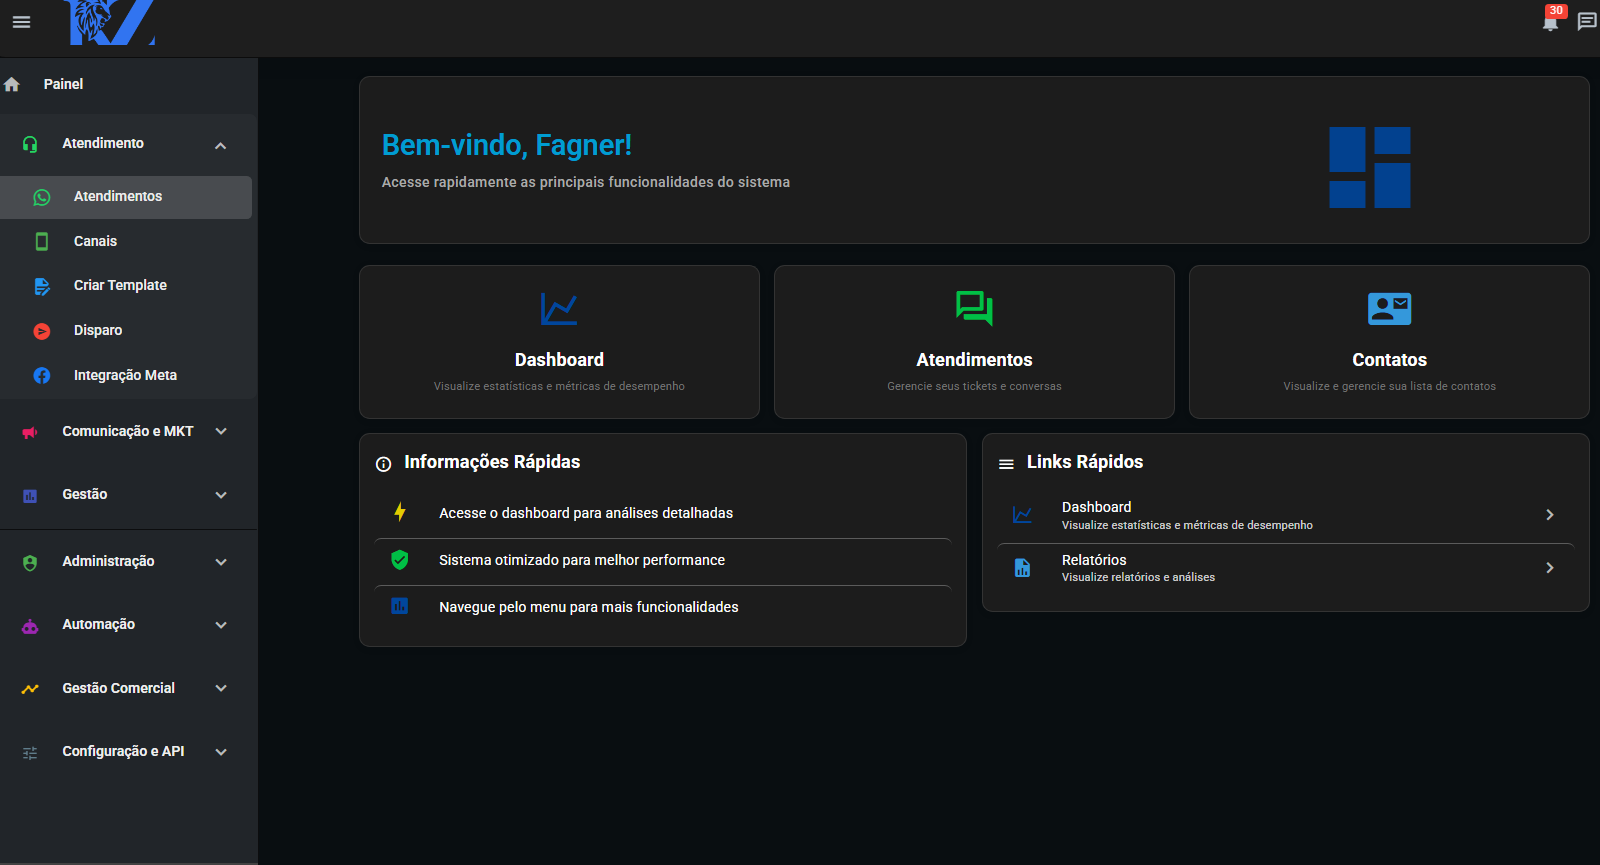Open Disparo in the sidebar
The width and height of the screenshot is (1600, 865).
(x=126, y=331)
